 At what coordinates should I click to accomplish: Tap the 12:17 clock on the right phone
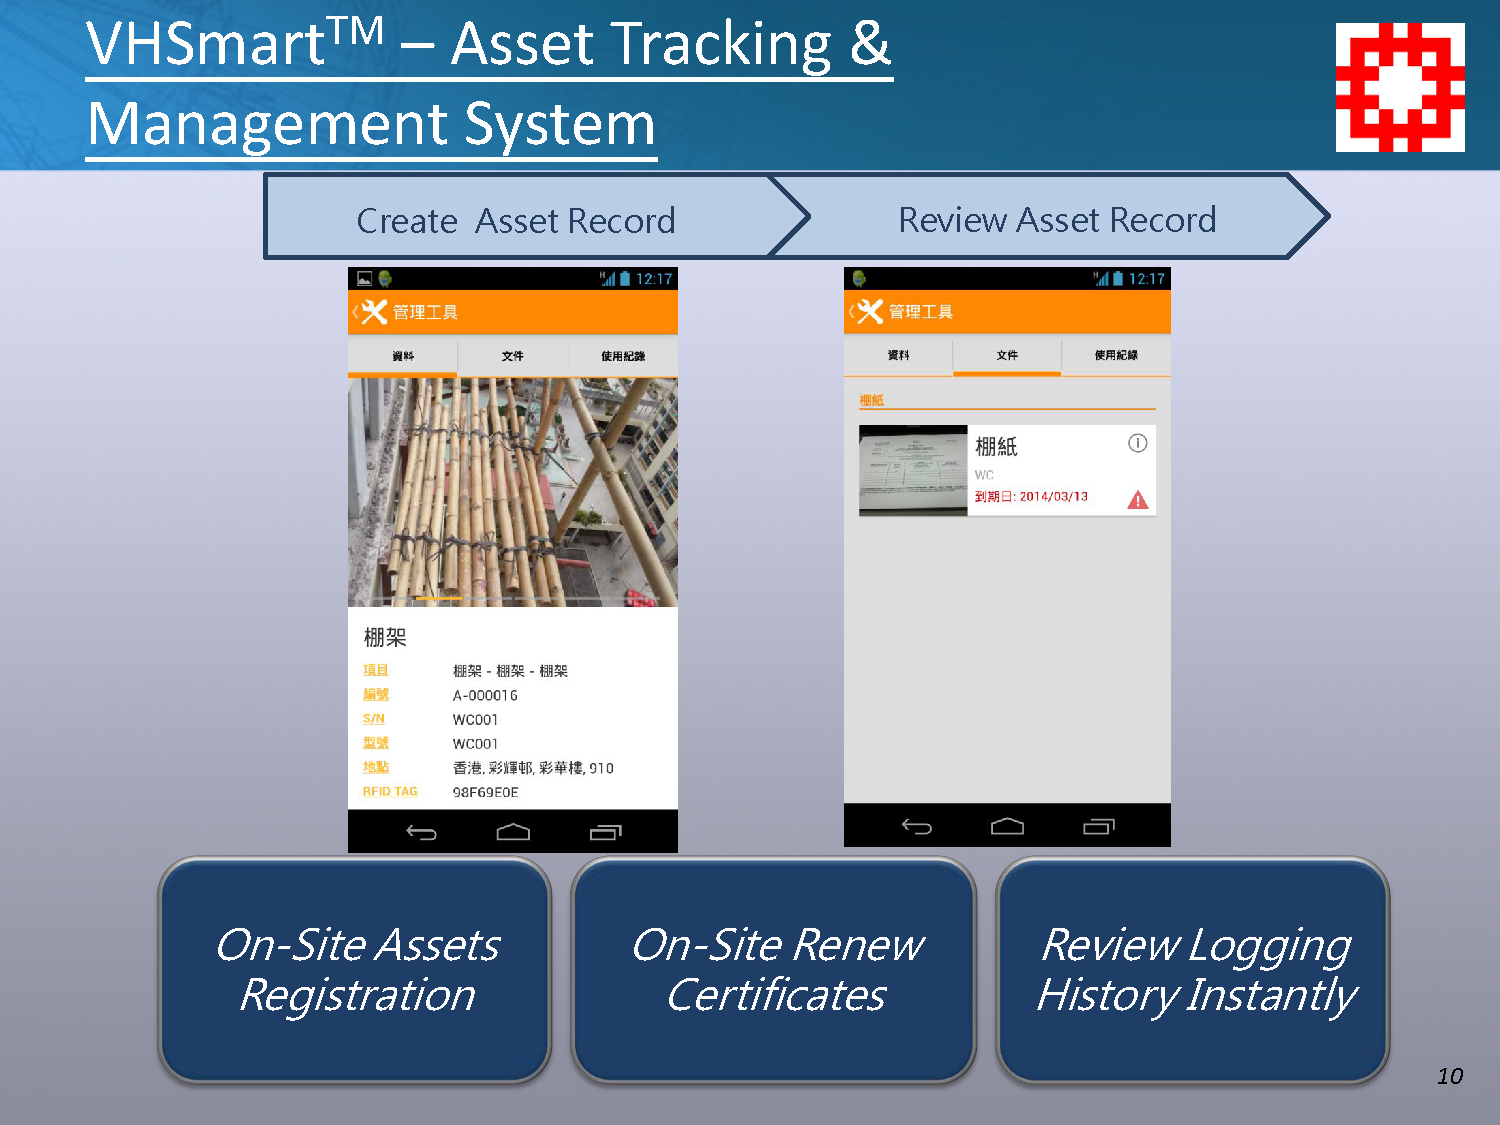pos(1147,279)
